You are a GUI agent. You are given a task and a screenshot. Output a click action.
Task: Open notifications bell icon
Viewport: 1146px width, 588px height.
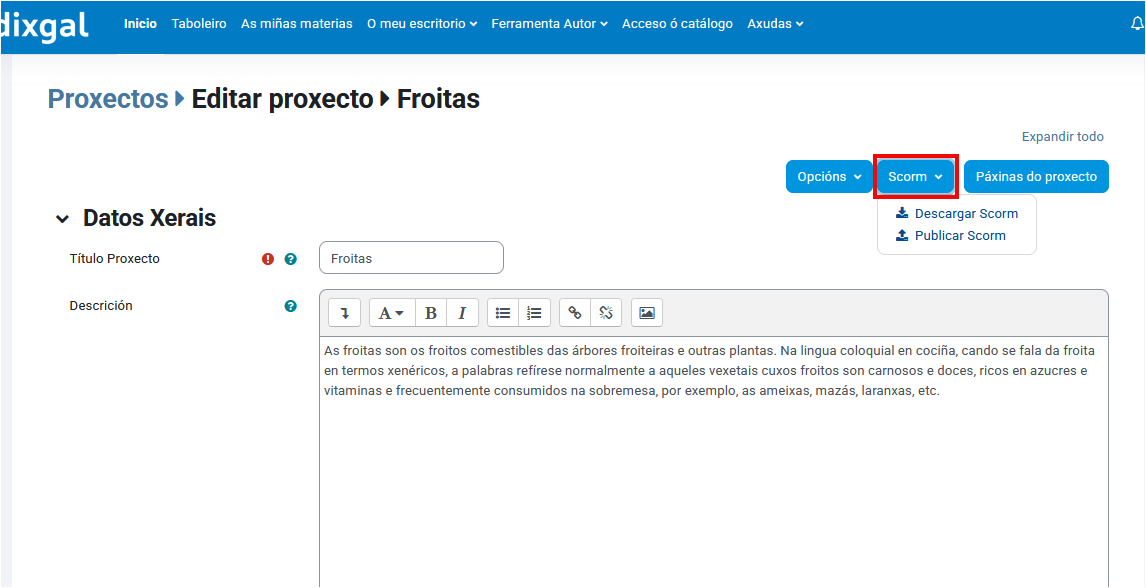pos(1137,24)
